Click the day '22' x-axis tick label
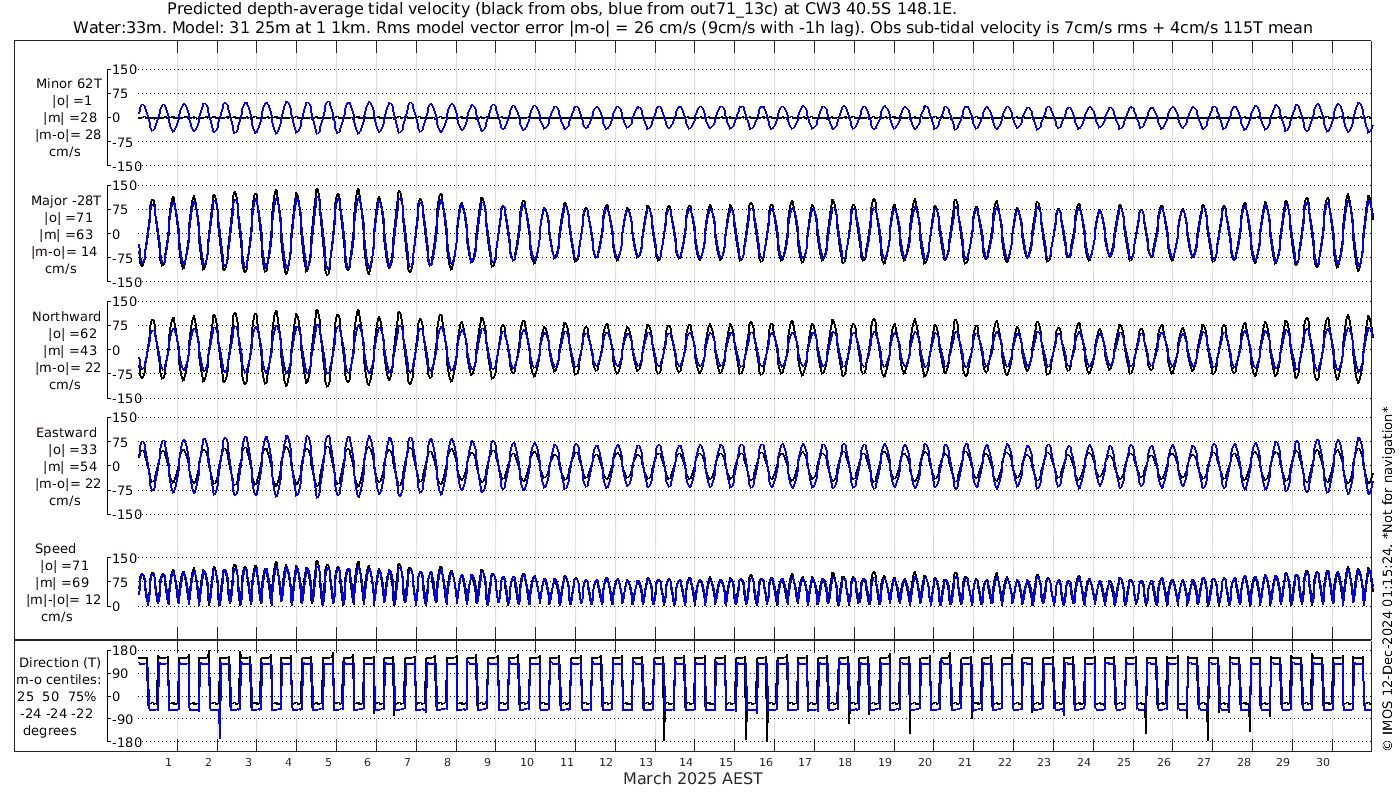1400x800 pixels. point(1004,762)
